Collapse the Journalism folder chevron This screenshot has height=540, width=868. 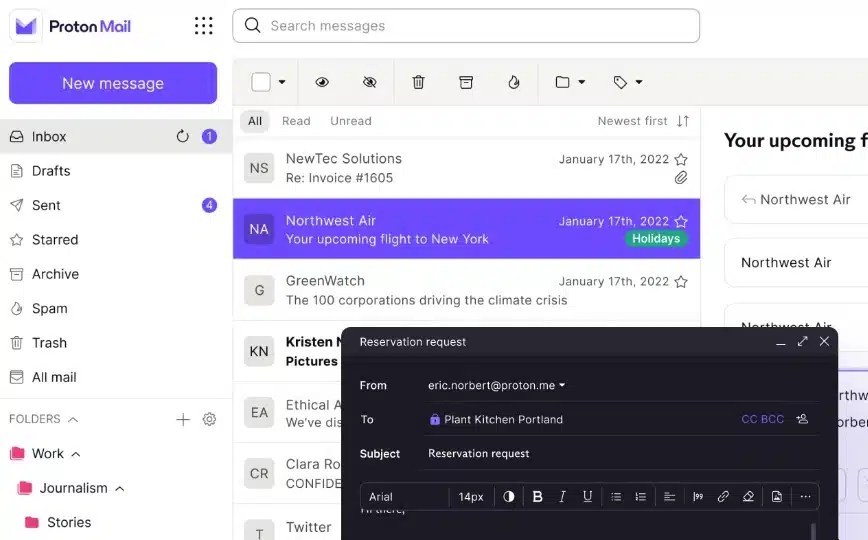120,488
